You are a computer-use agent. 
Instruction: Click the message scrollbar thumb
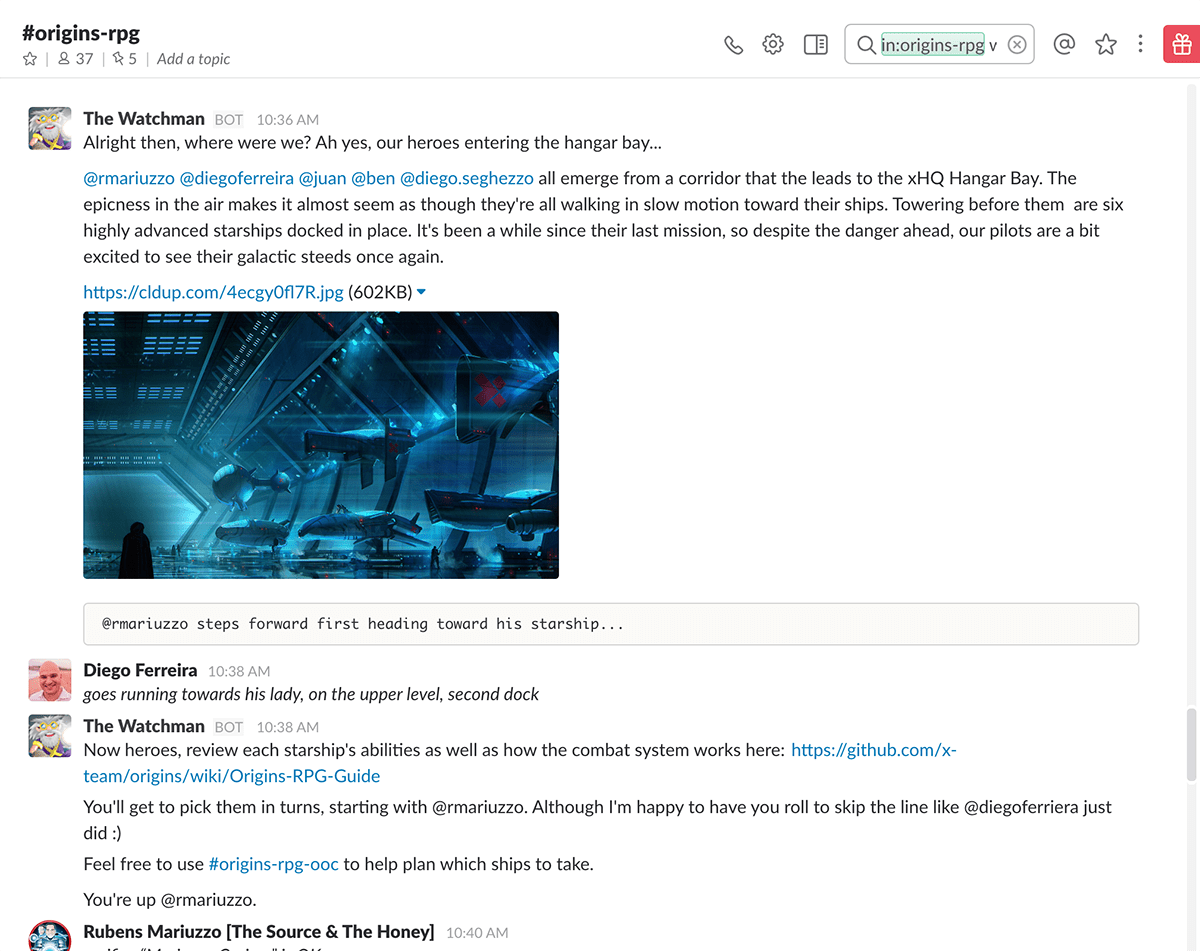point(1191,745)
